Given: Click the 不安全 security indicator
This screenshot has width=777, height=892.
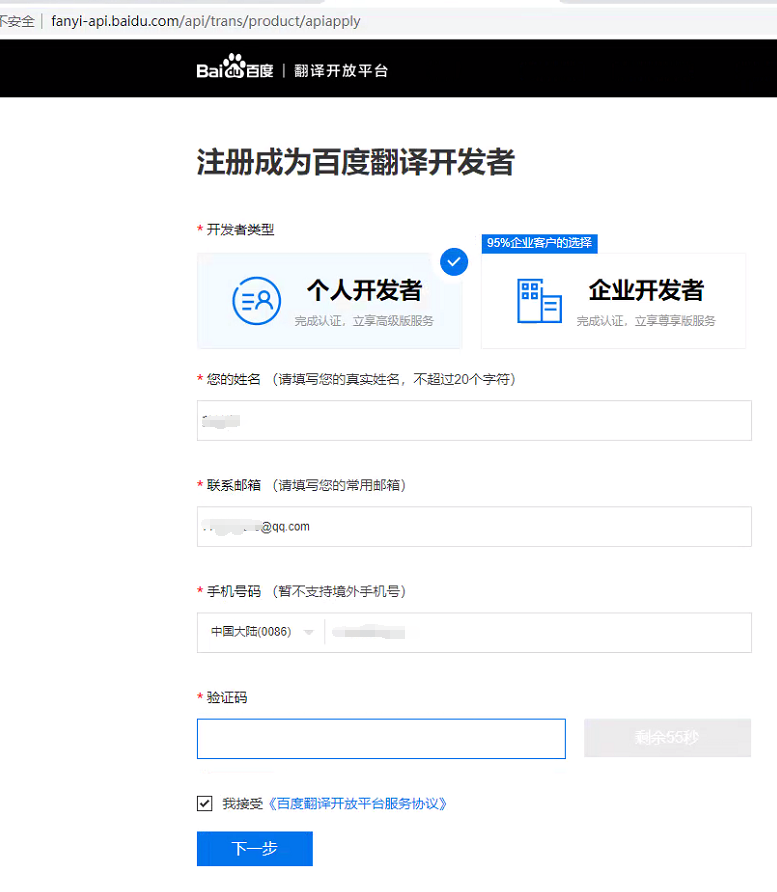Looking at the screenshot, I should pyautogui.click(x=17, y=21).
